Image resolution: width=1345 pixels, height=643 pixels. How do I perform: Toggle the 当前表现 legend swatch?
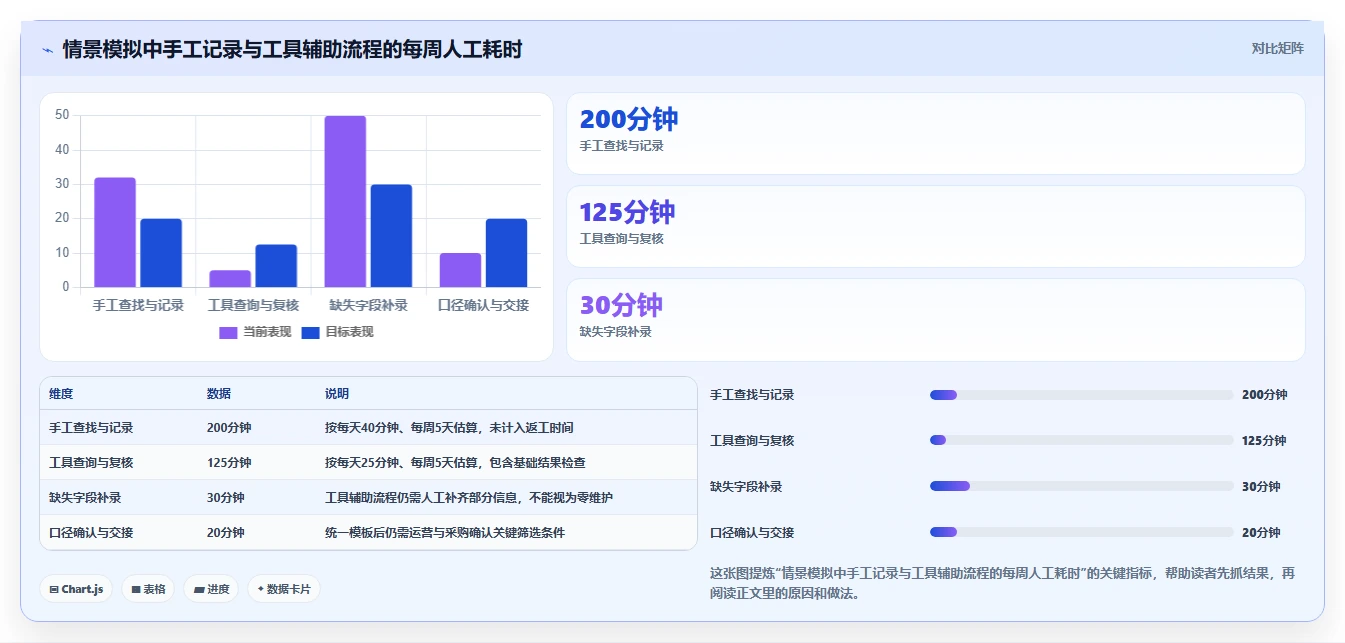[228, 332]
